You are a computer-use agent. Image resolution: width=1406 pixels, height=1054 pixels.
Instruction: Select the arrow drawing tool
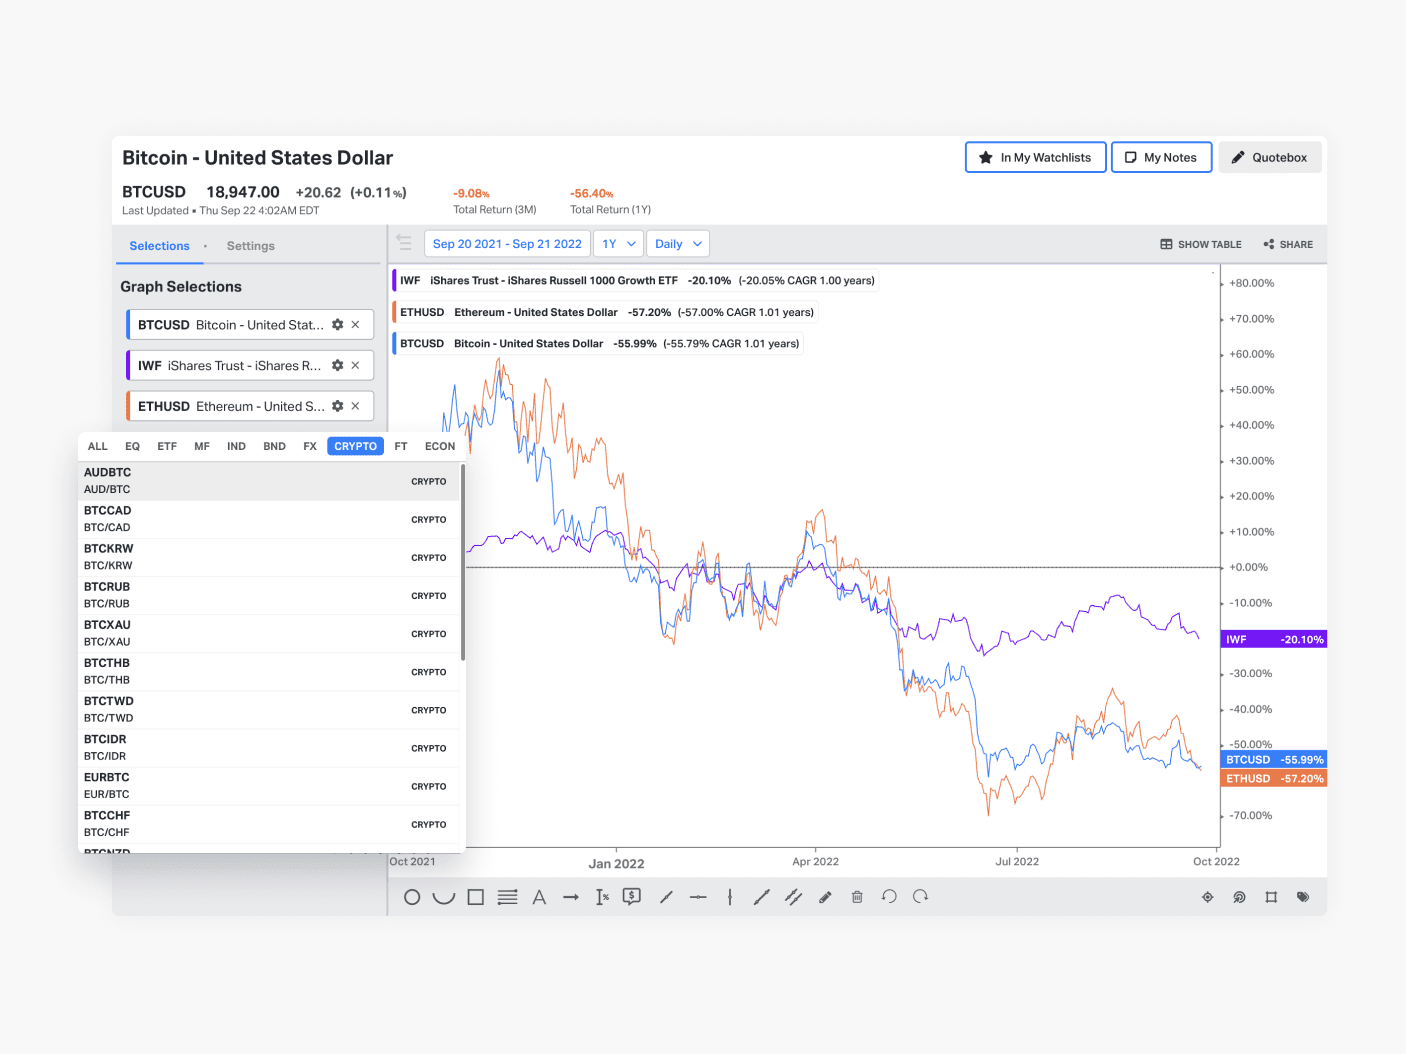coord(571,897)
